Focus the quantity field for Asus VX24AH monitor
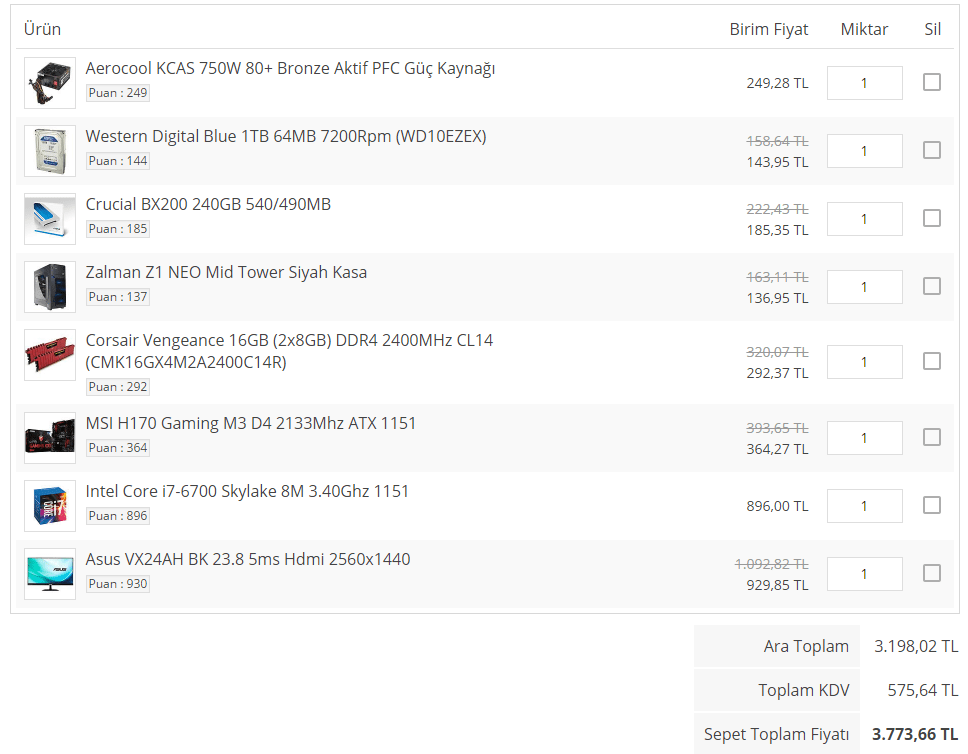The image size is (968, 754). (864, 574)
